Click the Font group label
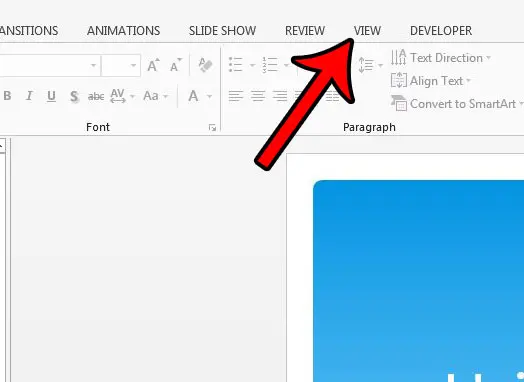 point(98,127)
